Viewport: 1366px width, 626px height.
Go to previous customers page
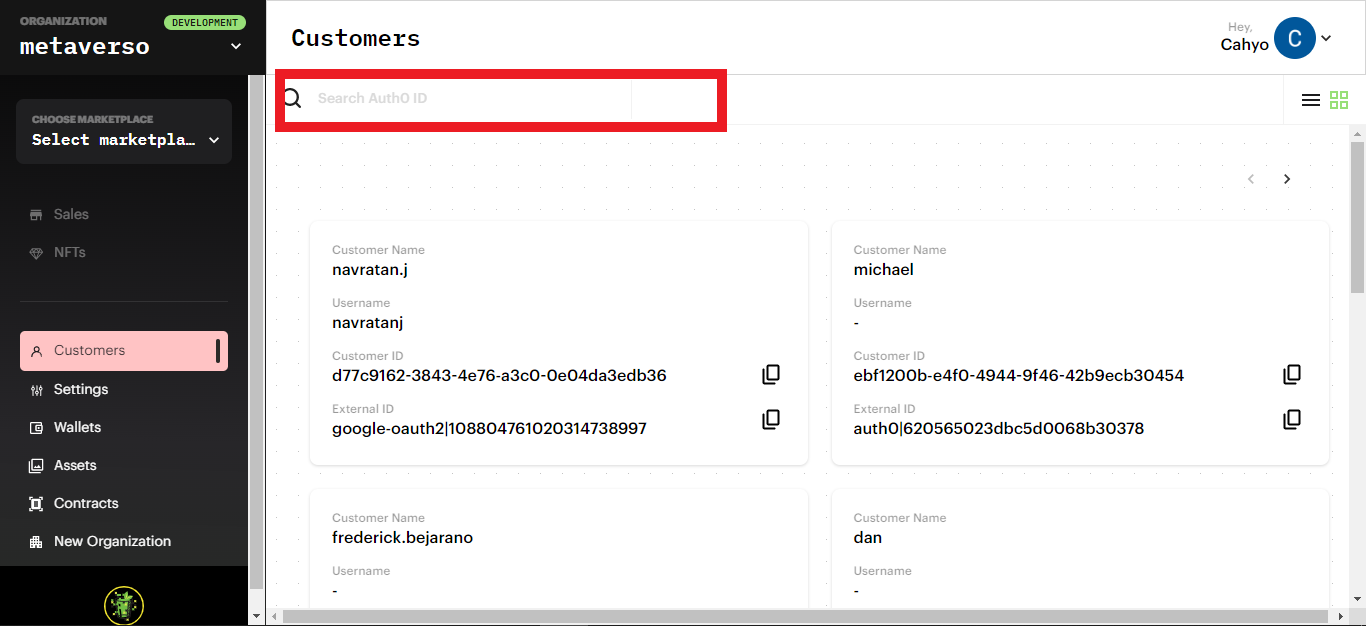click(1251, 179)
